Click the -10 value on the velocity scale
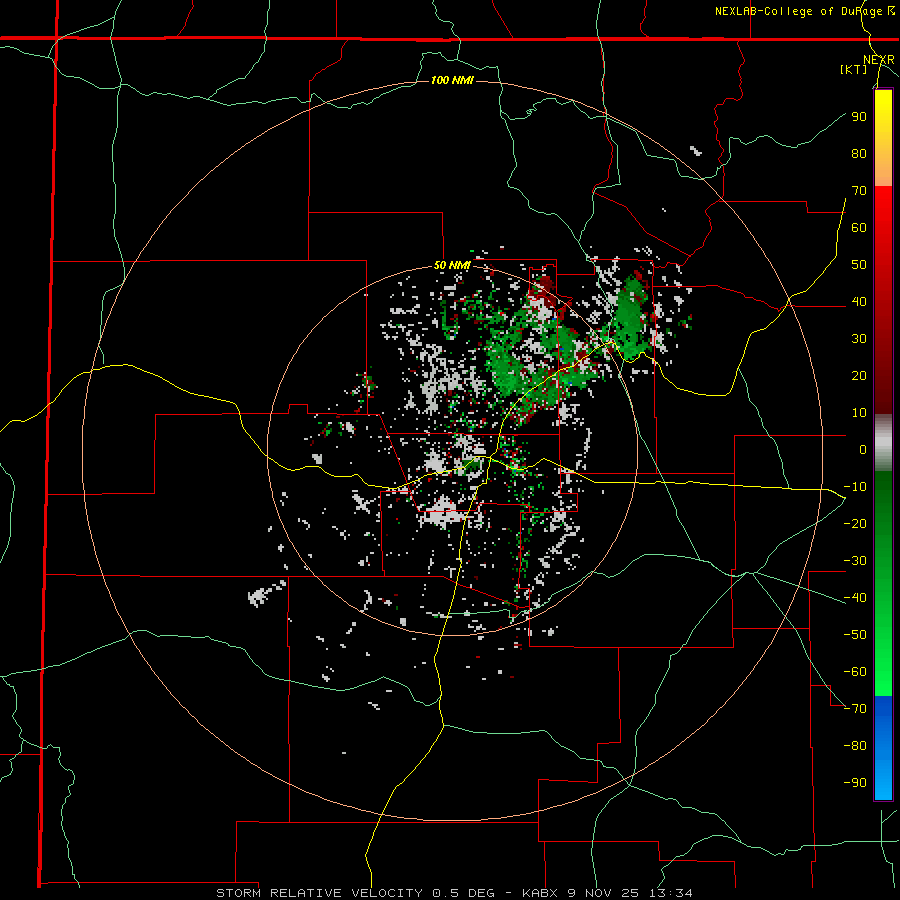This screenshot has width=900, height=900. pyautogui.click(x=855, y=487)
